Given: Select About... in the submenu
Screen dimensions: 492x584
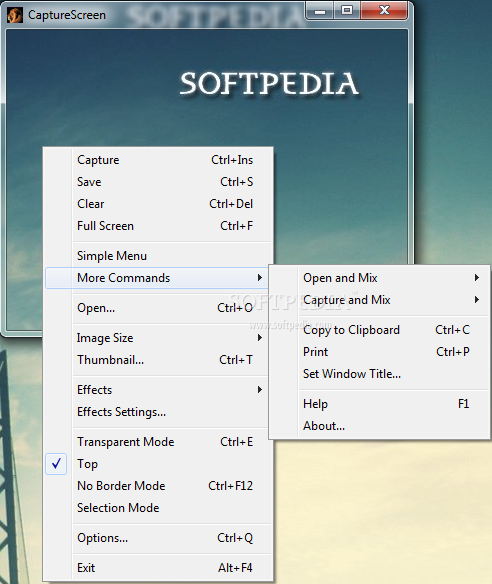Looking at the screenshot, I should 380,426.
